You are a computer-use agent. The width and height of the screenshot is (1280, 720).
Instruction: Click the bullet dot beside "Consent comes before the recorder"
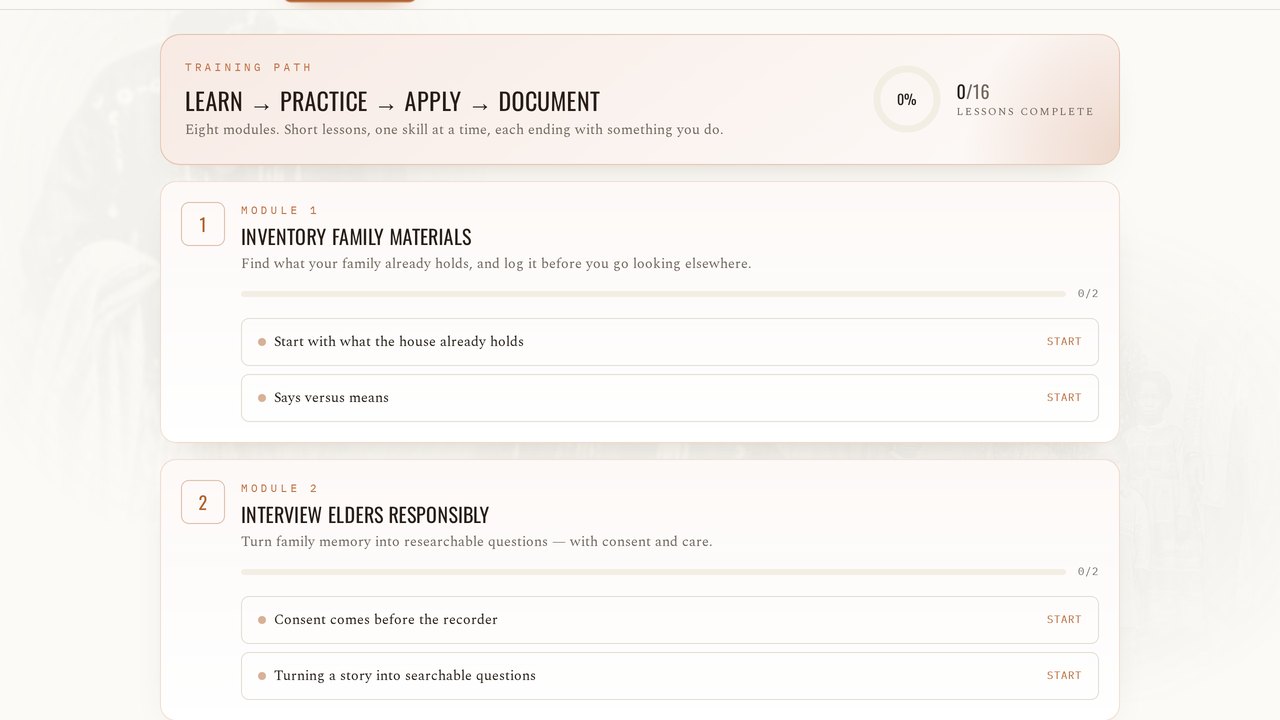[x=262, y=620]
